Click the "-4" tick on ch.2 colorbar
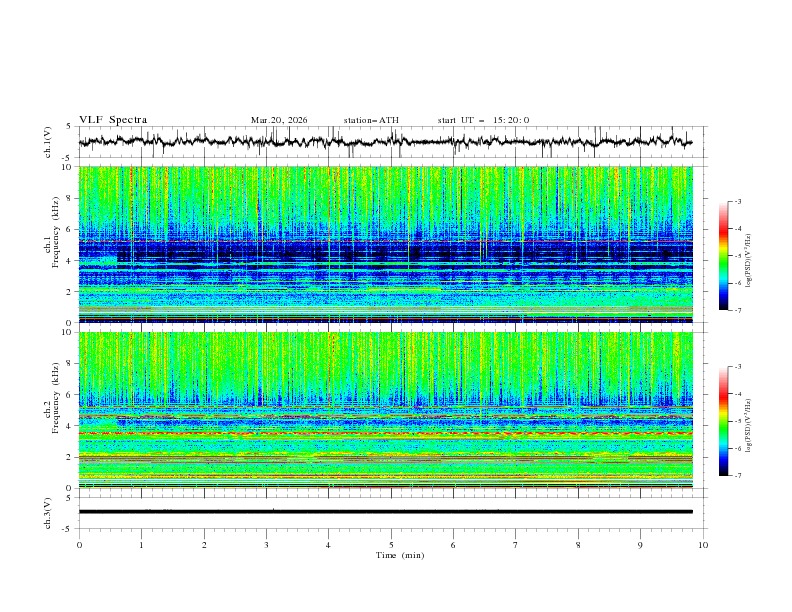The image size is (792, 612). coord(737,394)
